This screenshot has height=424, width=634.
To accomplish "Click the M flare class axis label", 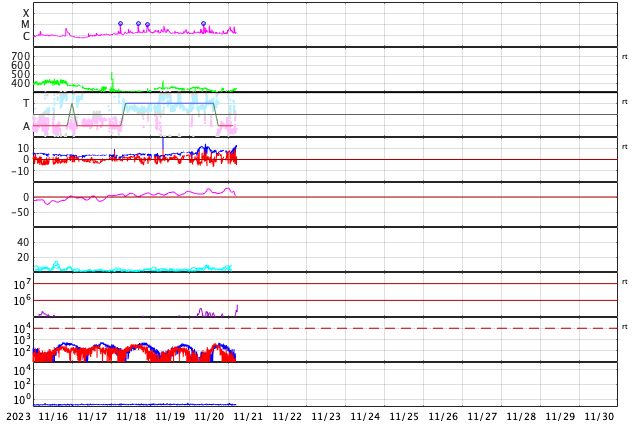I will pos(25,25).
